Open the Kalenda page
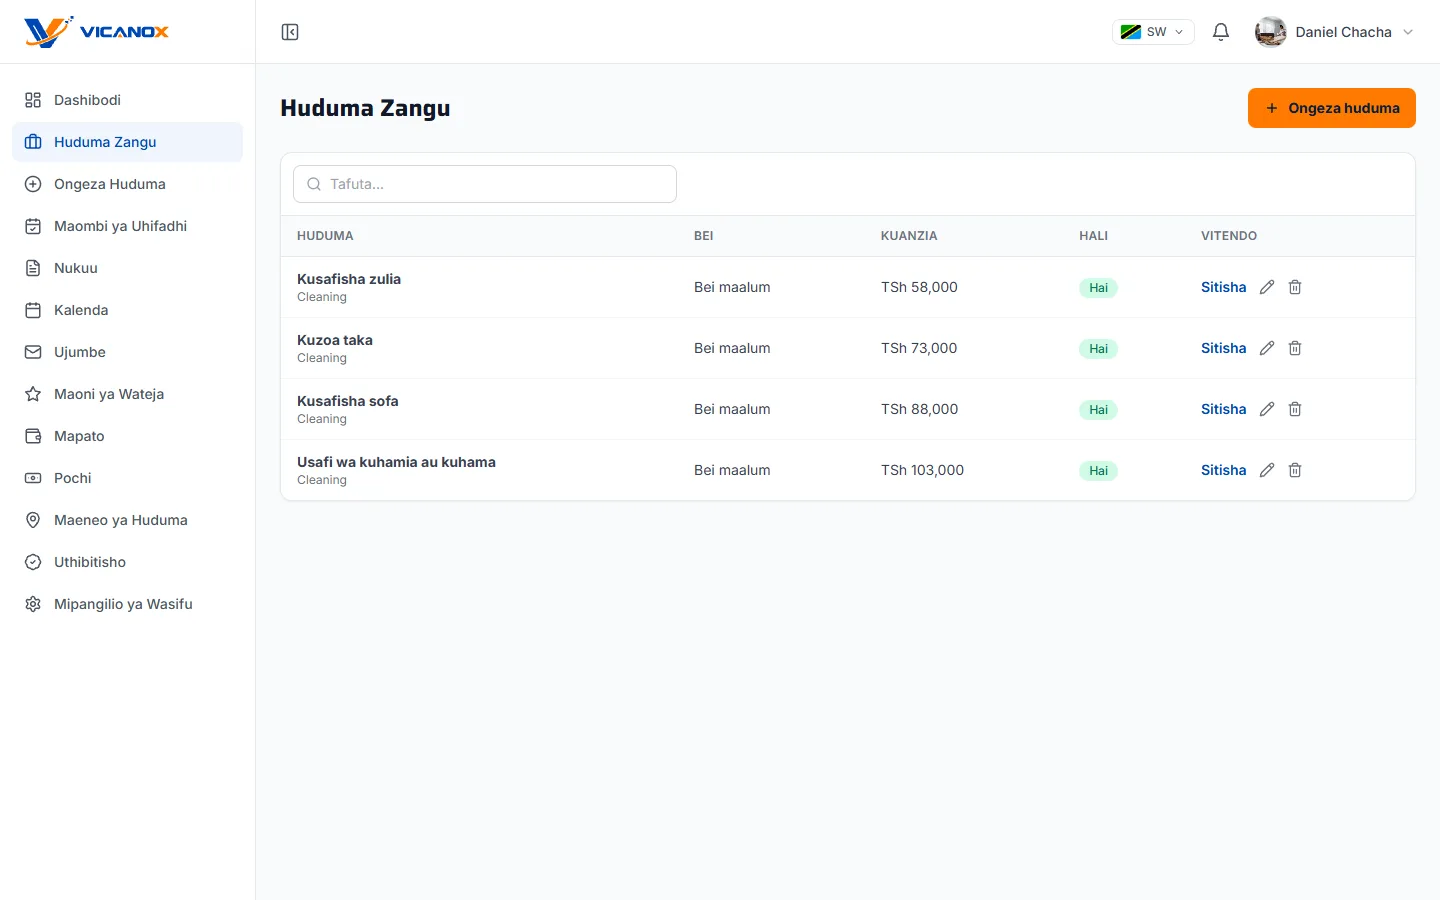This screenshot has height=900, width=1440. (x=127, y=310)
